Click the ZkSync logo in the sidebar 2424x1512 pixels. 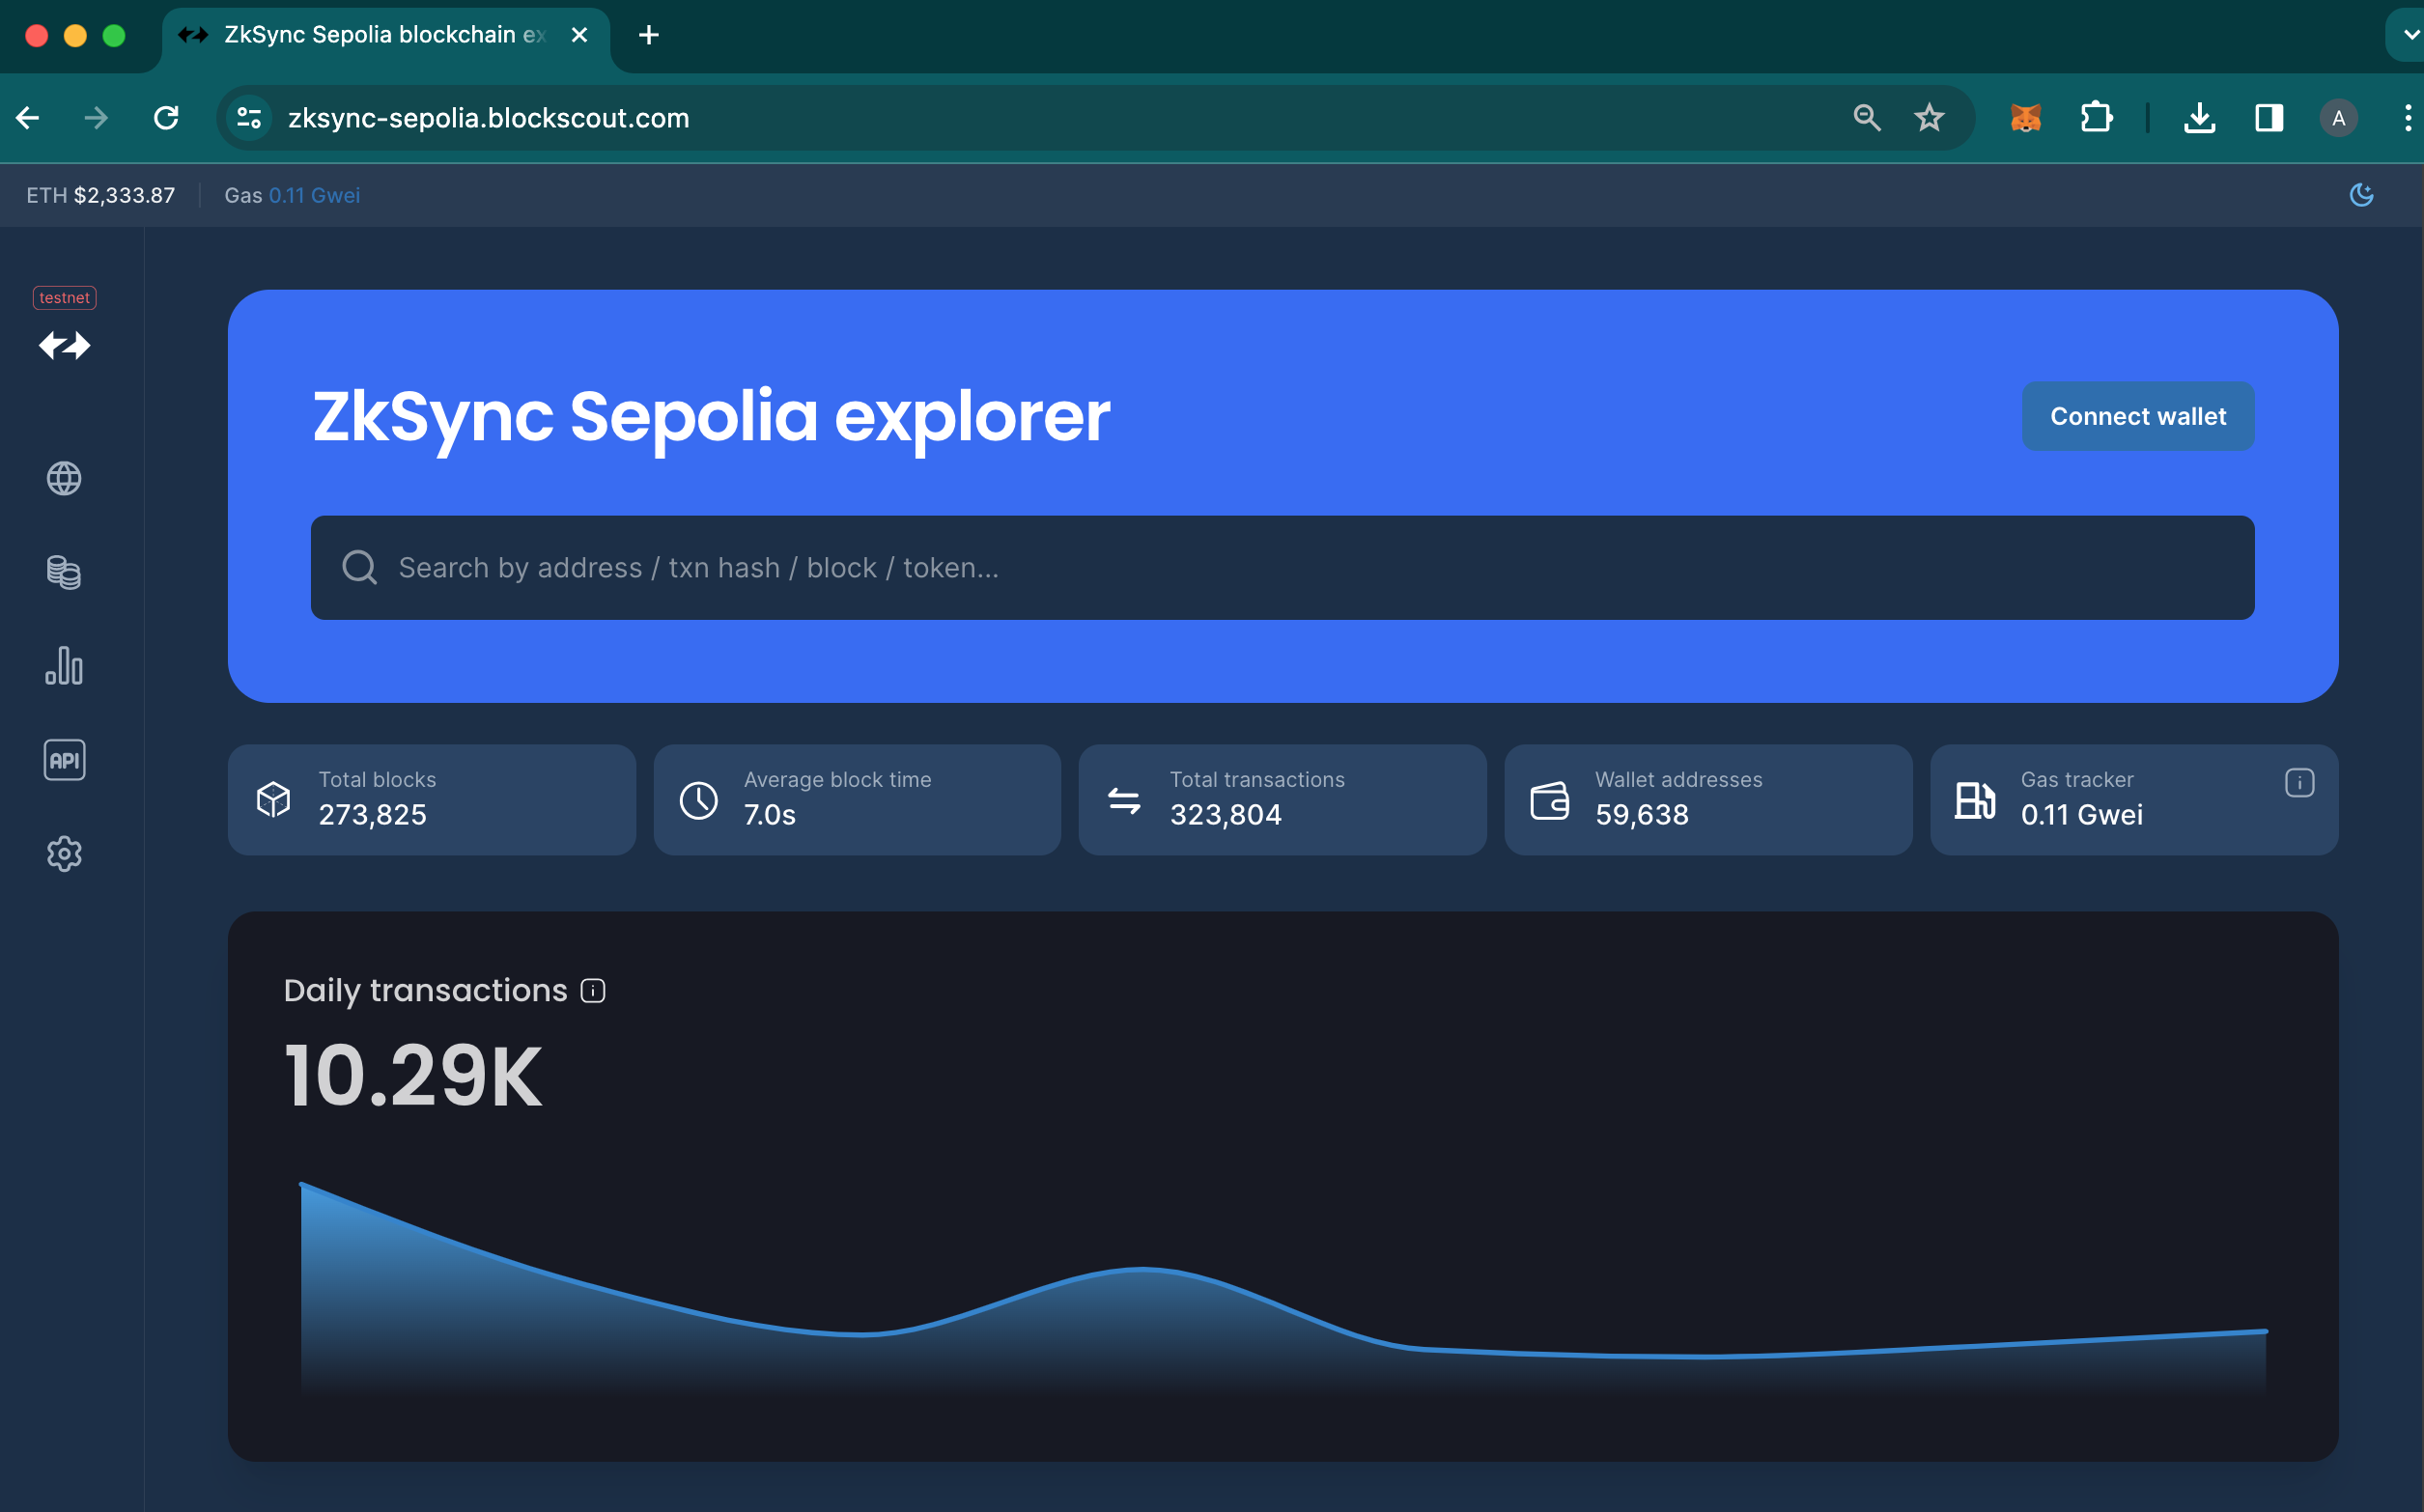(64, 346)
